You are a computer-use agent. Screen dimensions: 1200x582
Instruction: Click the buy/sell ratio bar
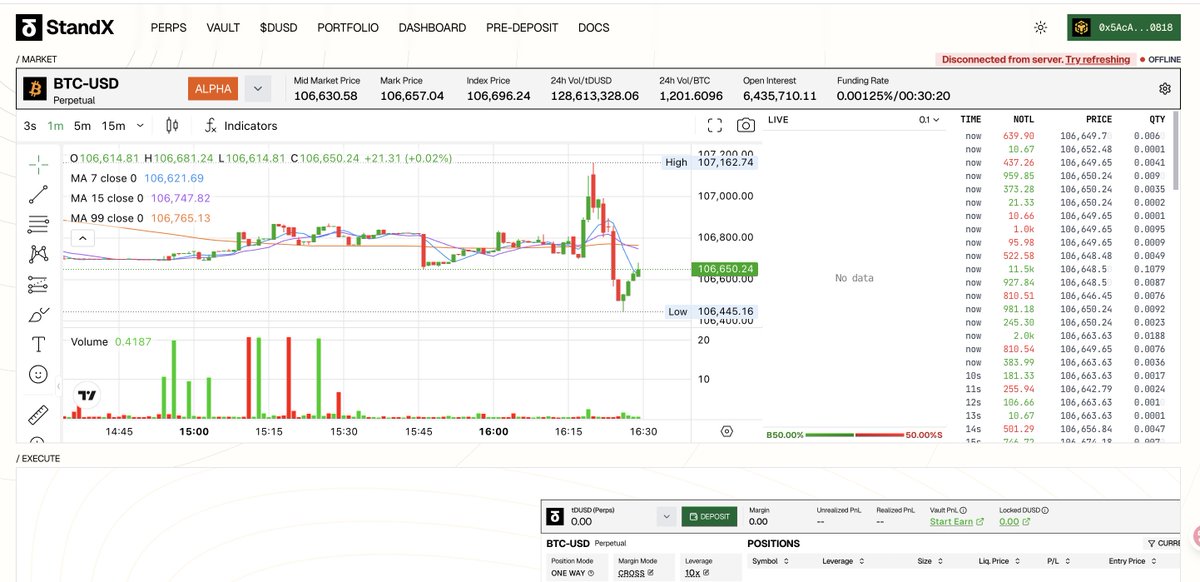click(x=855, y=435)
